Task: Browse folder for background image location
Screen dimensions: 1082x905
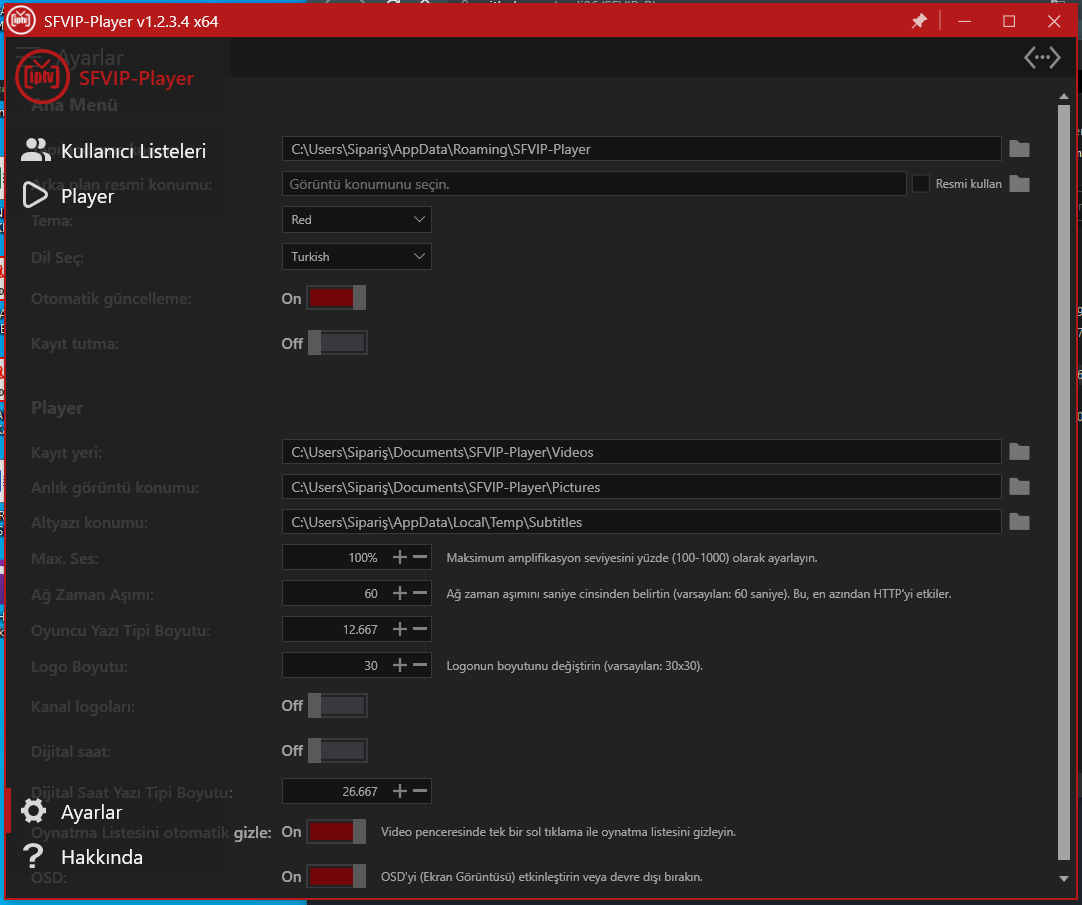Action: click(x=1019, y=184)
